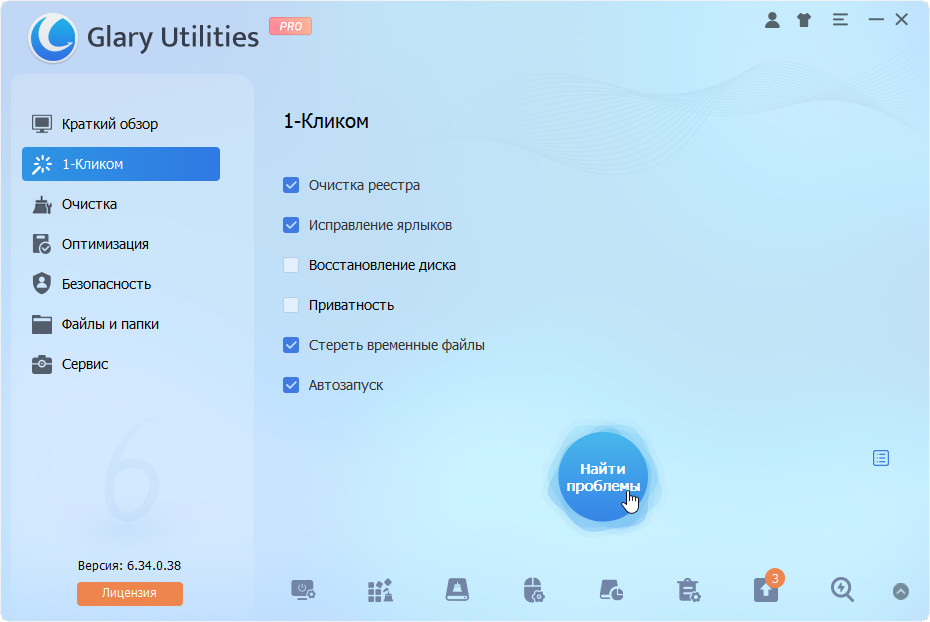Open the user account profile icon
This screenshot has width=930, height=622.
pos(772,20)
